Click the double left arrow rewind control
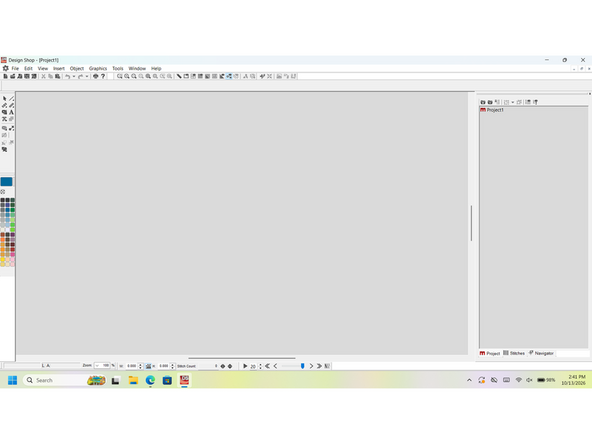Image resolution: width=592 pixels, height=444 pixels. 267,366
